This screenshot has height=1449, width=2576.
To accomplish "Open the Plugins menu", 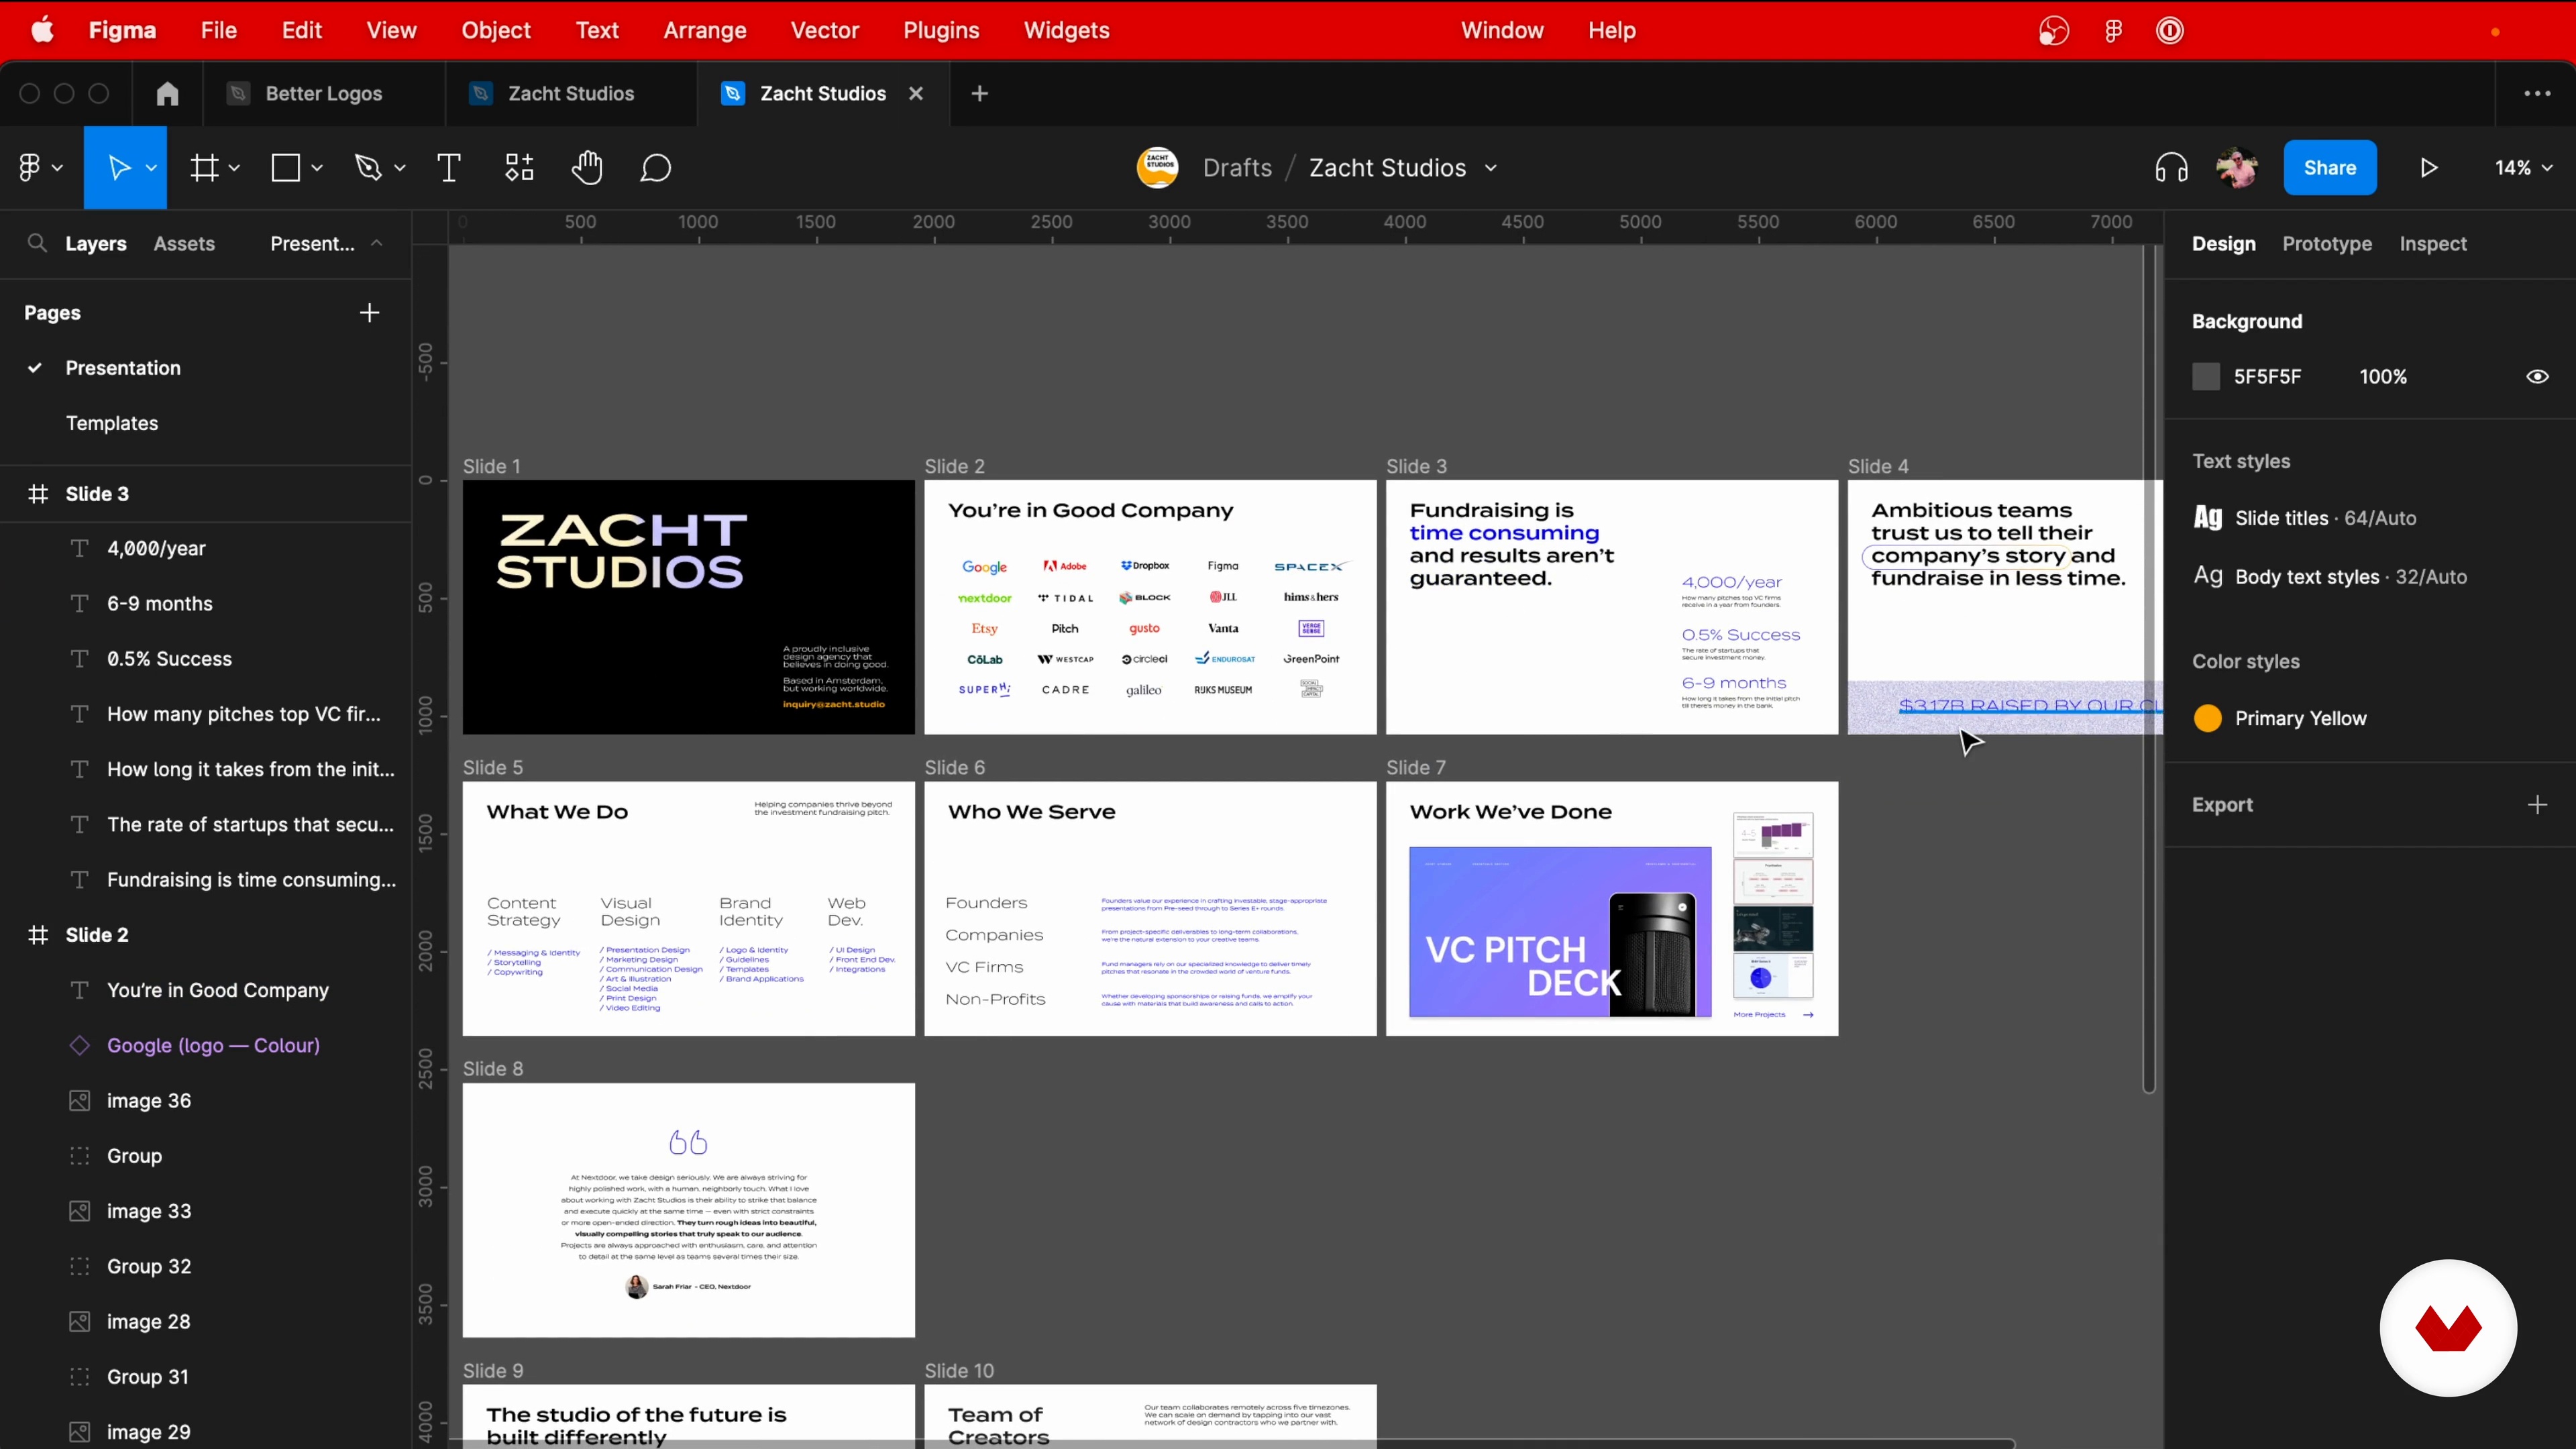I will (x=941, y=31).
